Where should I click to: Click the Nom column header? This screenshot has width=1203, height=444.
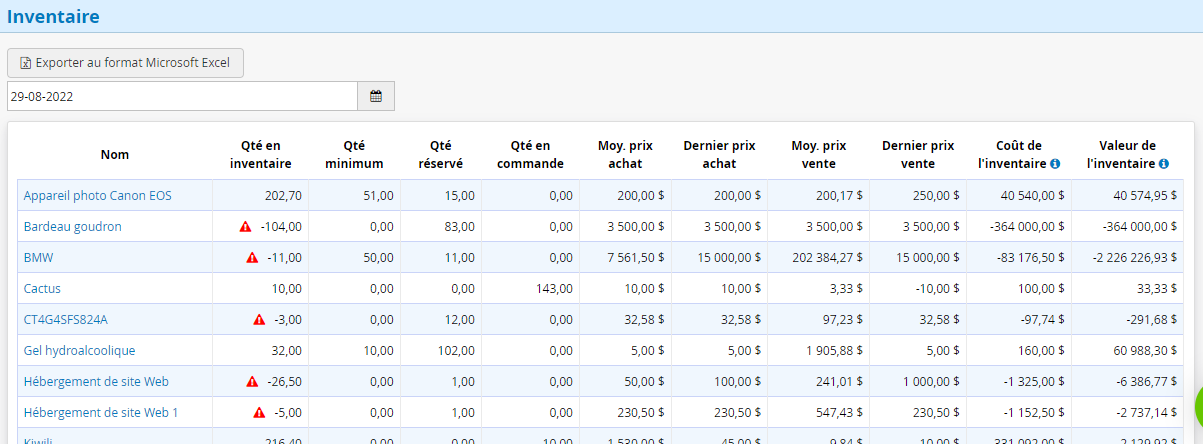114,154
